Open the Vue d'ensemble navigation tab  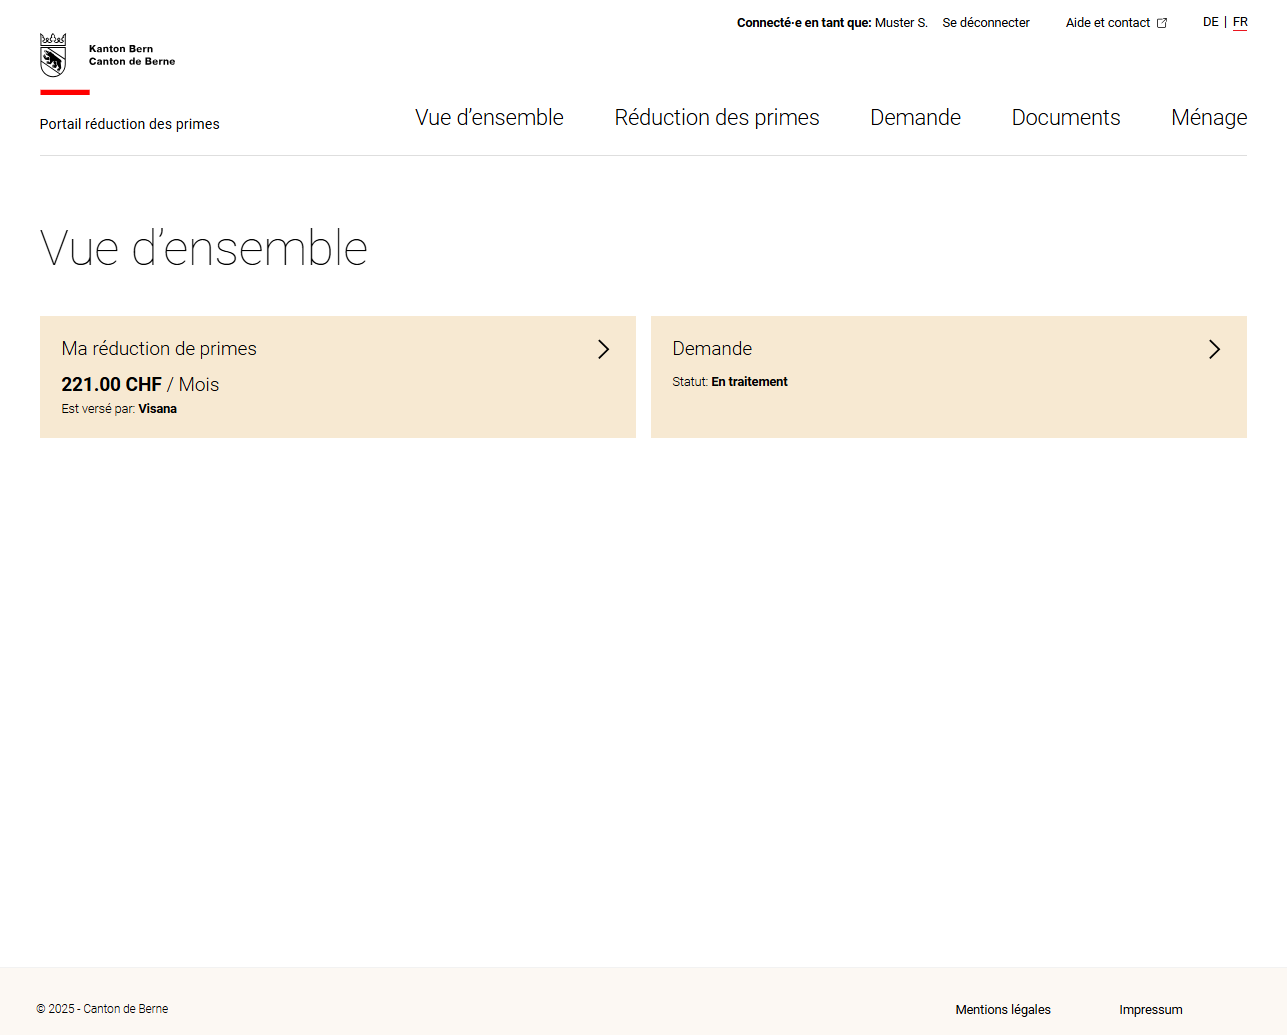[489, 118]
